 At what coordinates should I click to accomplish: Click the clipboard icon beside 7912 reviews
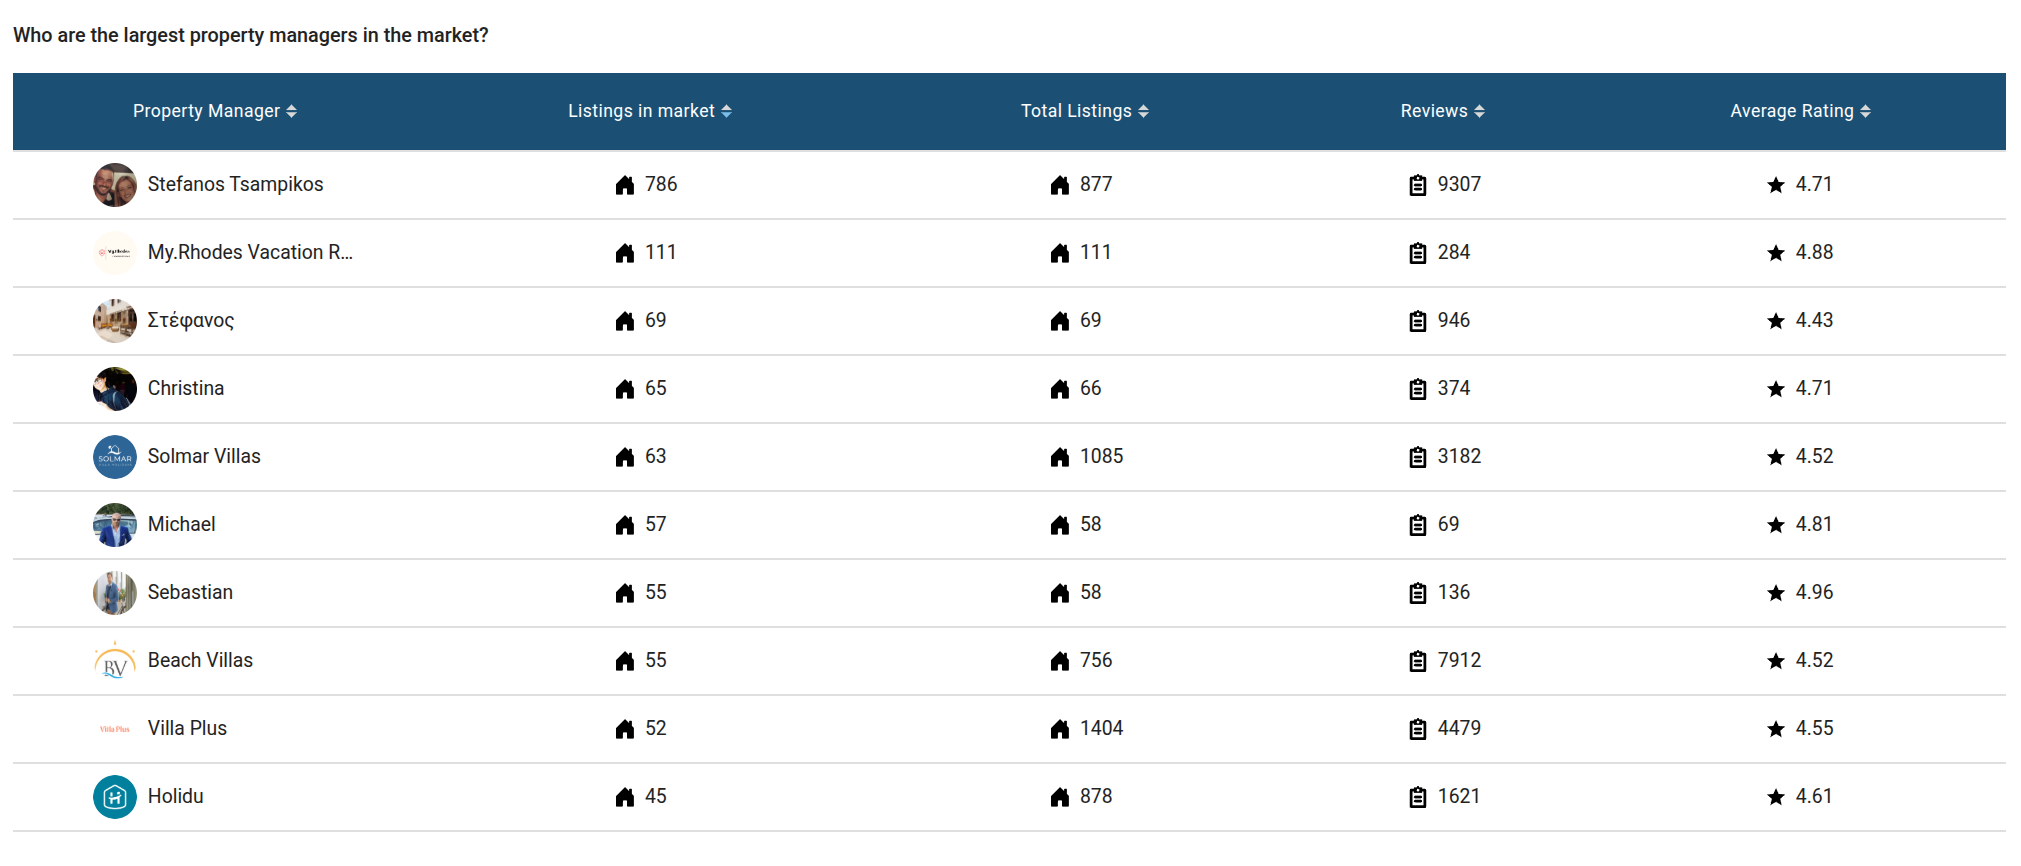click(x=1418, y=661)
